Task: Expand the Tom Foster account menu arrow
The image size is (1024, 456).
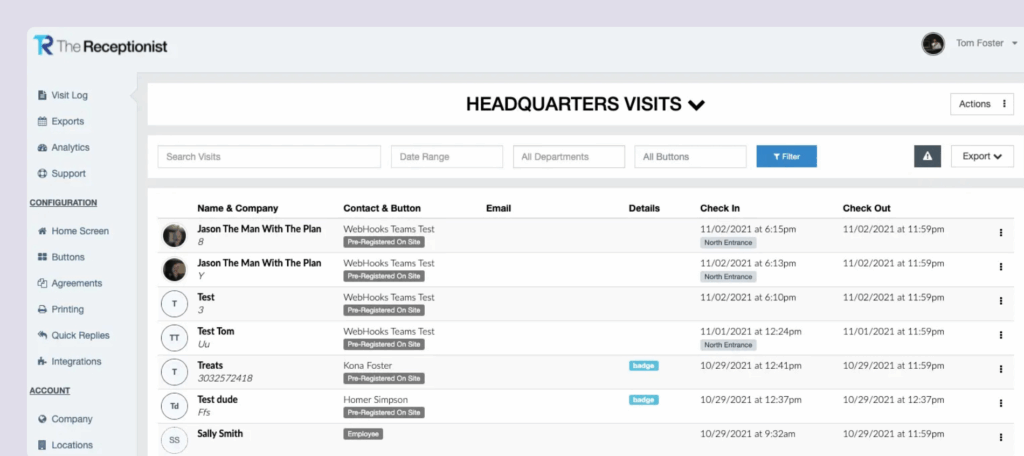Action: [1014, 44]
